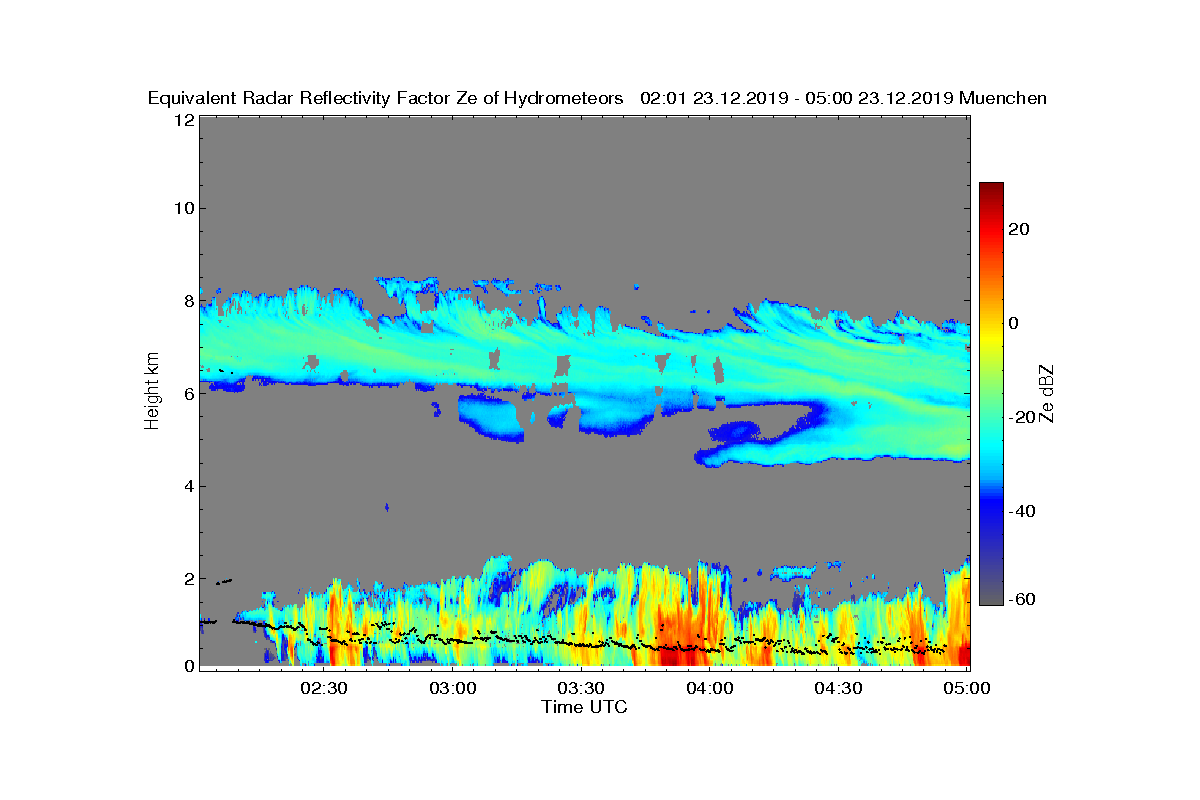Click the '02:30' time axis tick label

point(324,689)
